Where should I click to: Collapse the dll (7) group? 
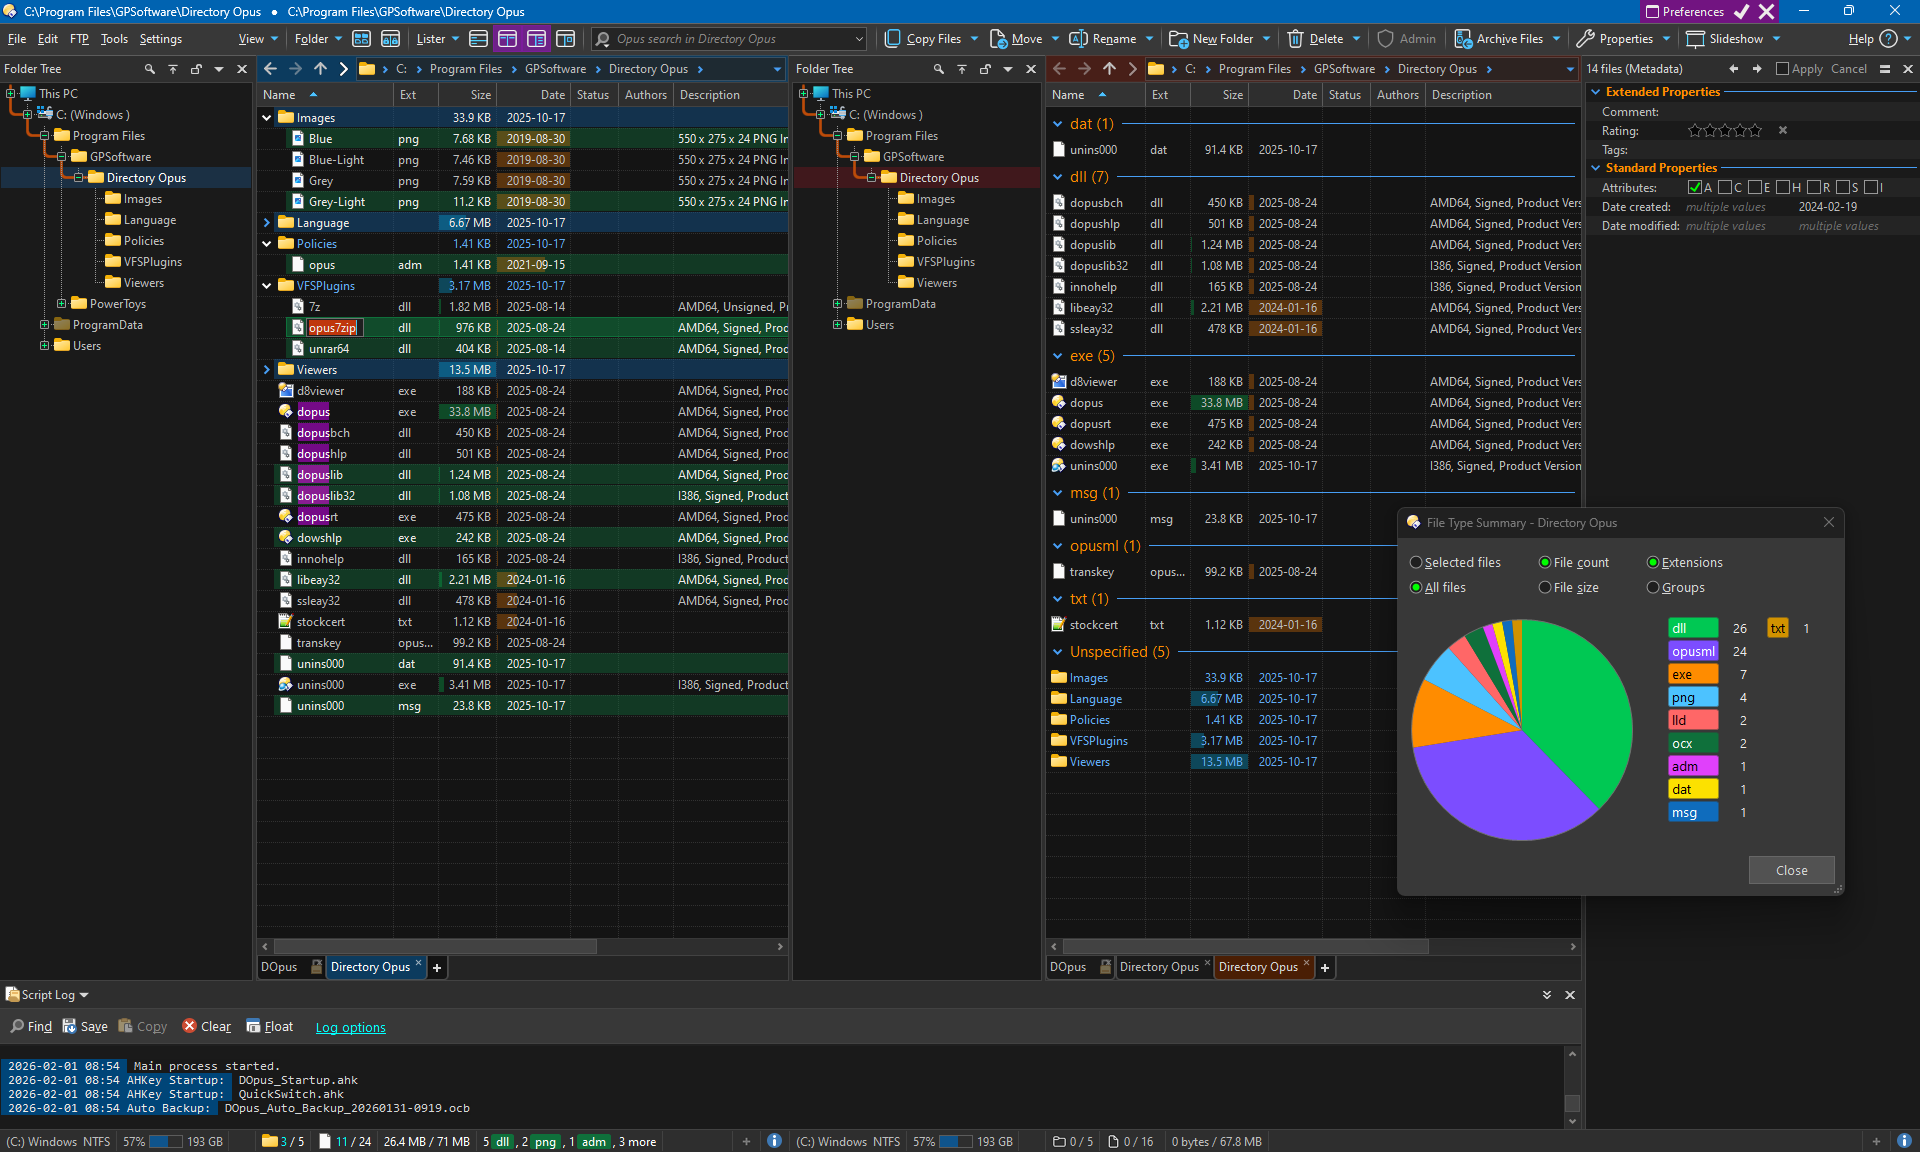pos(1058,177)
